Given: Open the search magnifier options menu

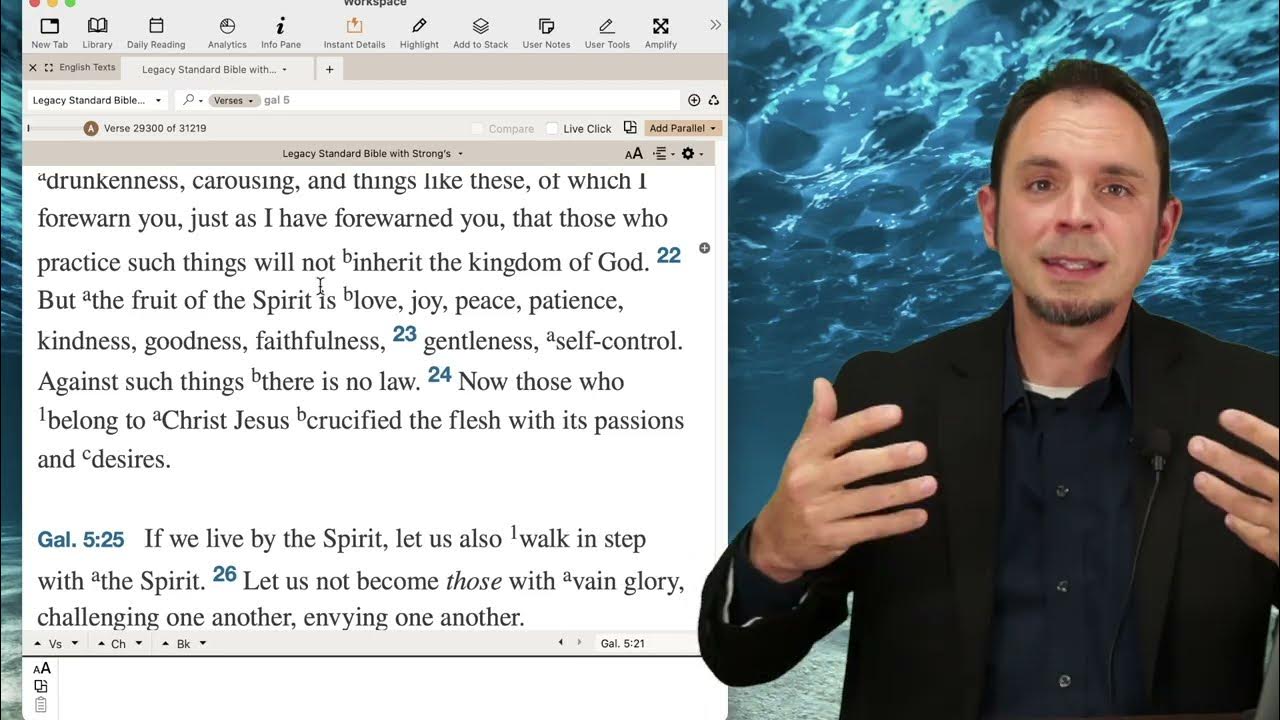Looking at the screenshot, I should [x=192, y=100].
